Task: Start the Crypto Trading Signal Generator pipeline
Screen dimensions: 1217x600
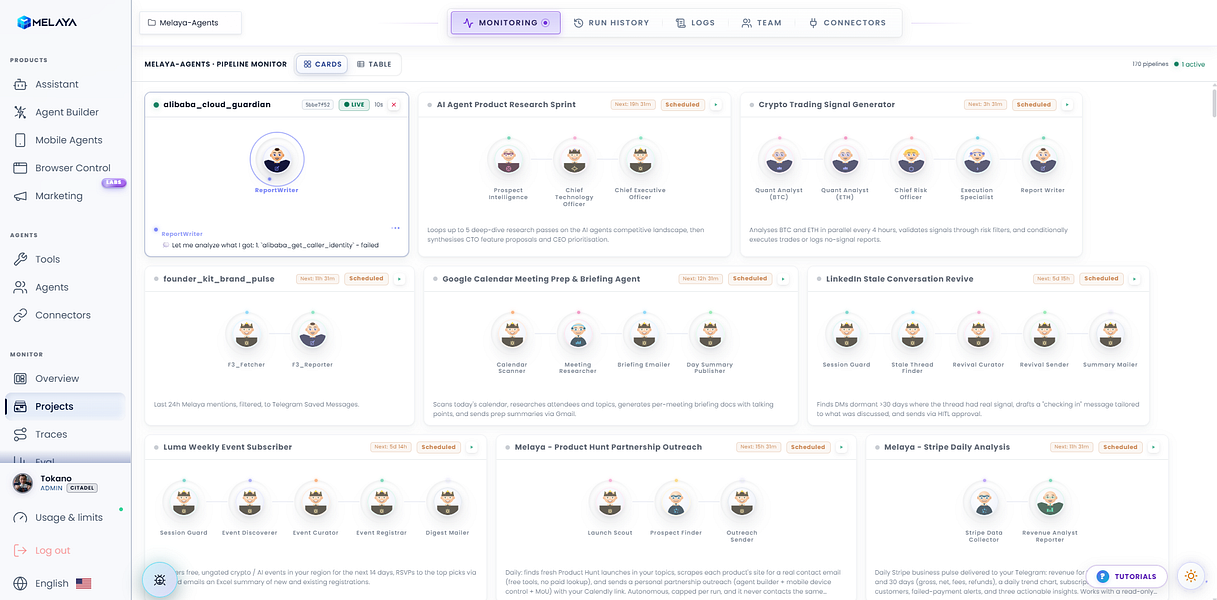Action: tap(1067, 105)
